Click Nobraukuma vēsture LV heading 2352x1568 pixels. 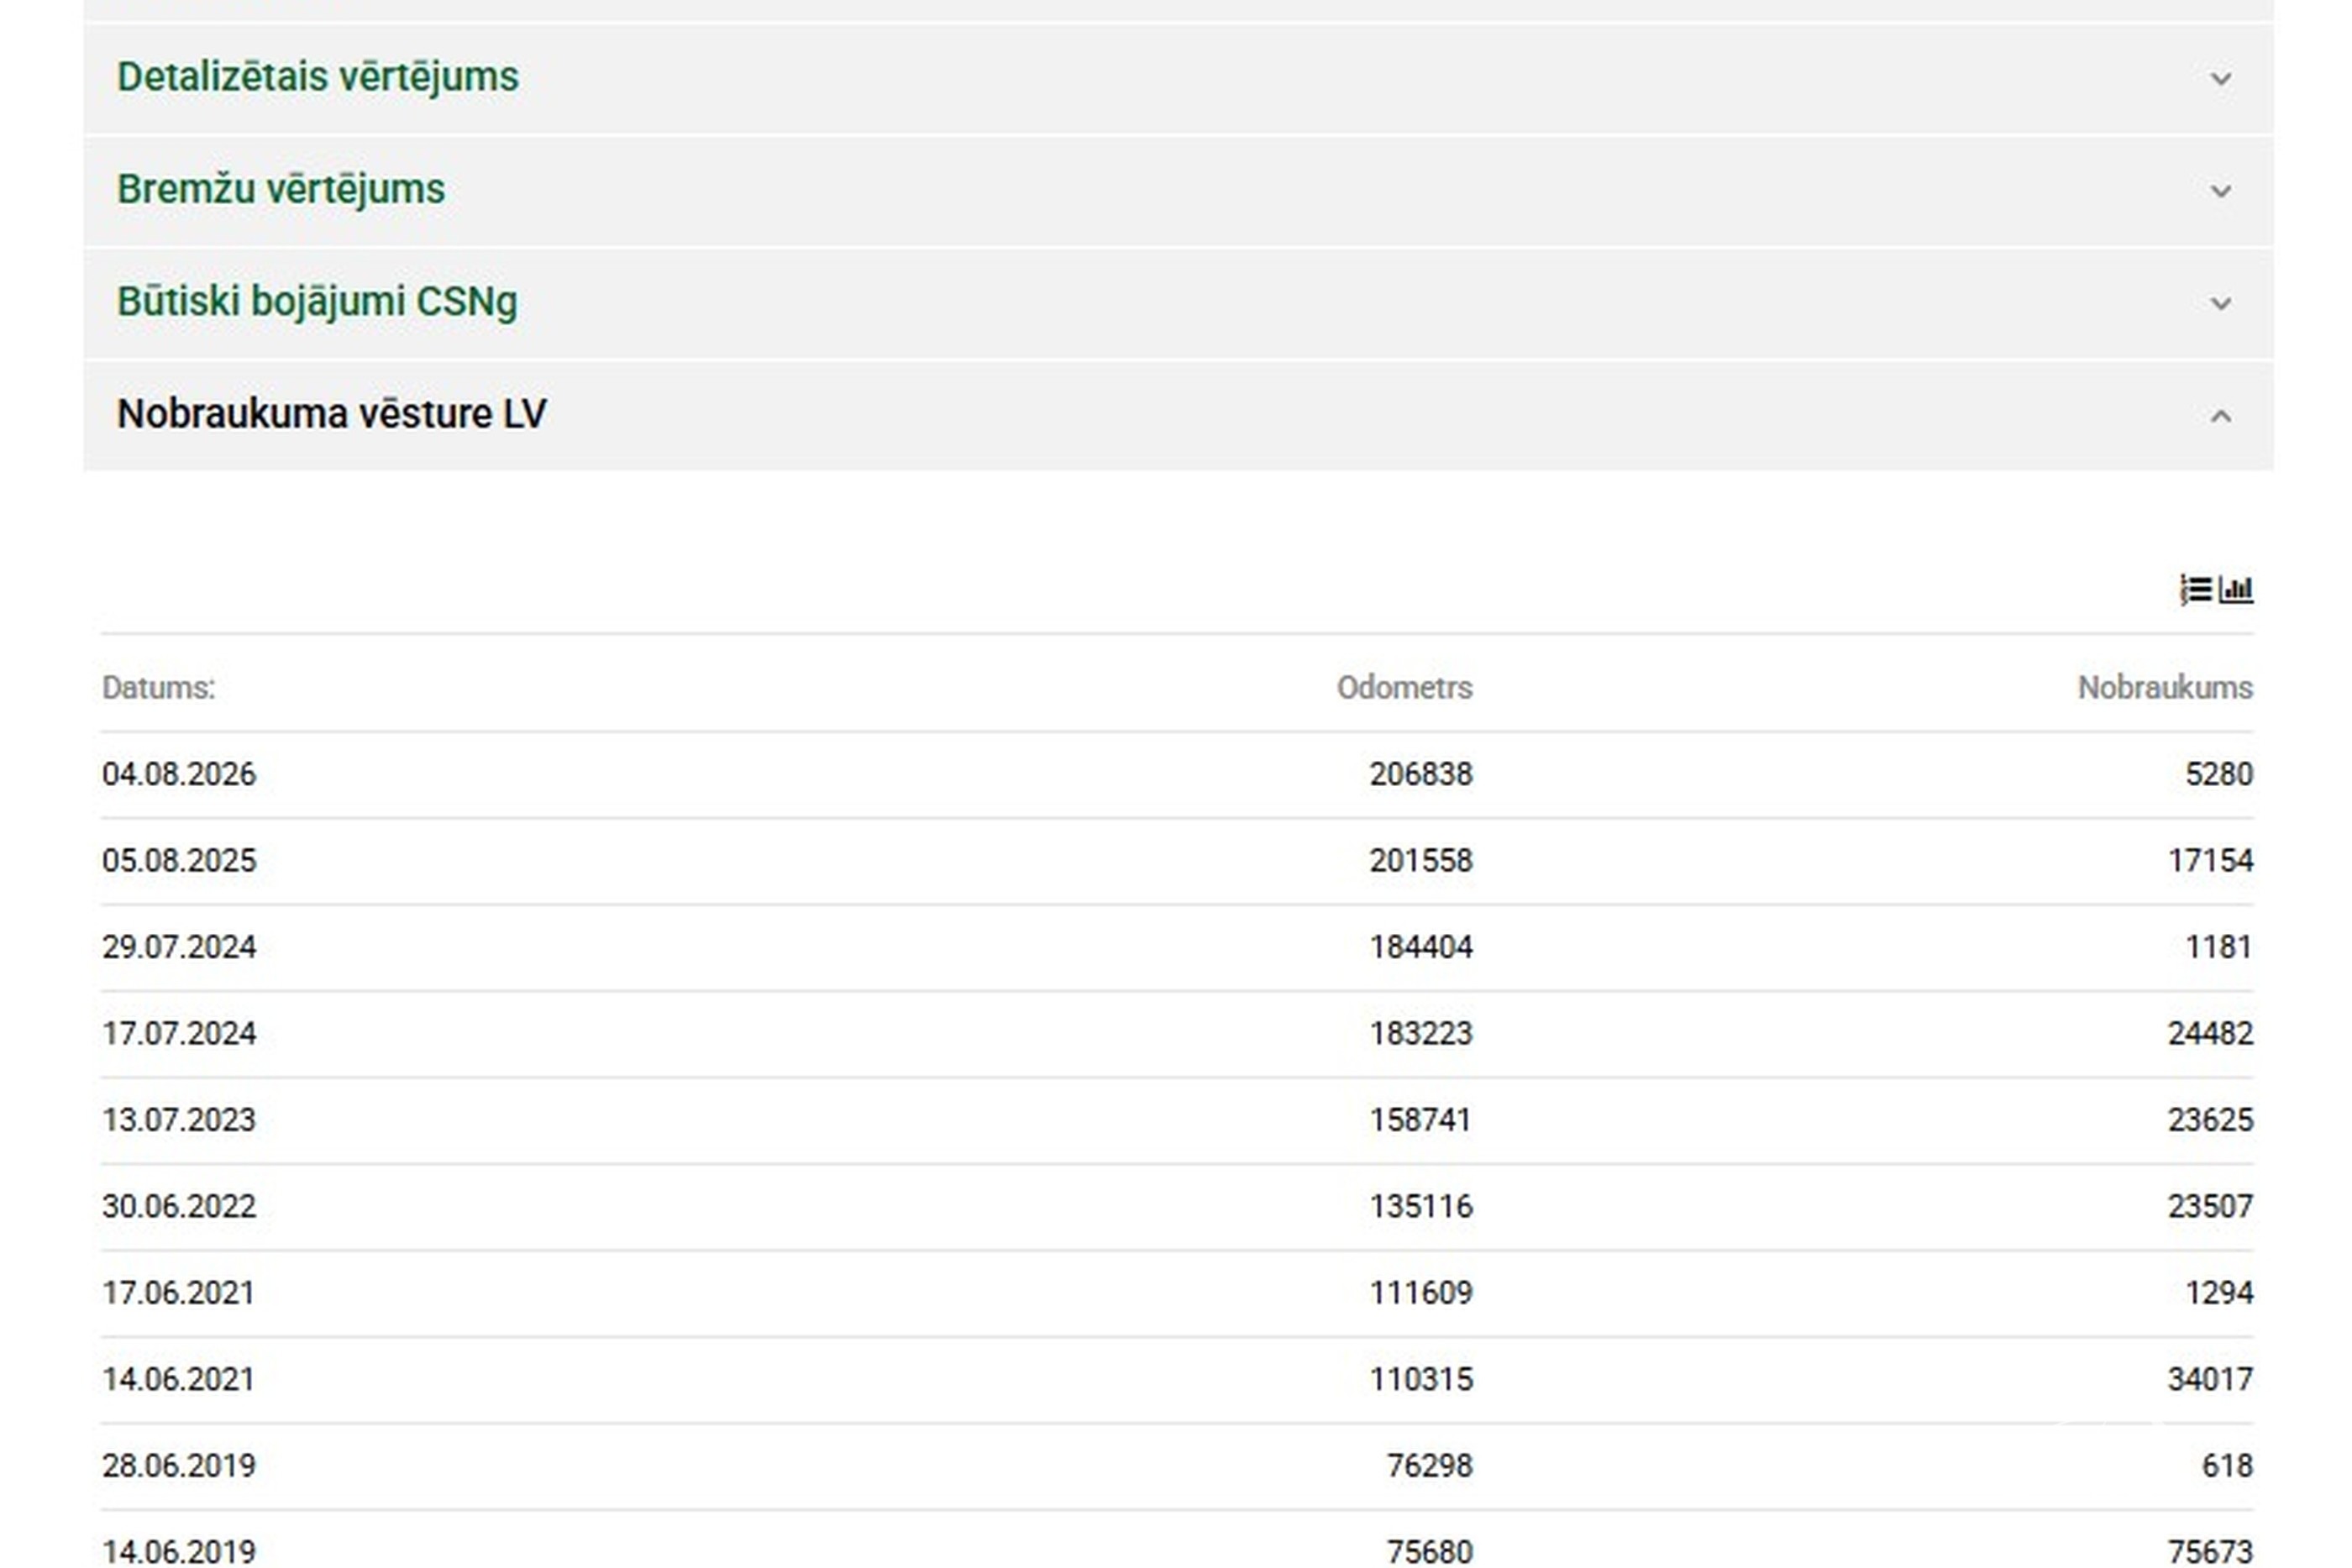331,413
